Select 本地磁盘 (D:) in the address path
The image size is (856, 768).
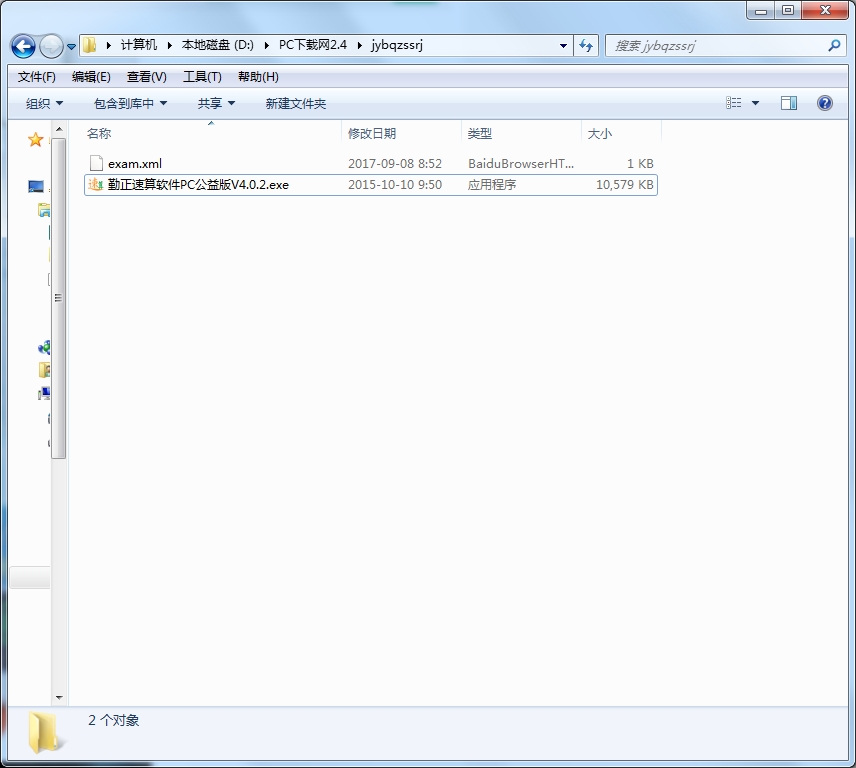[x=217, y=45]
